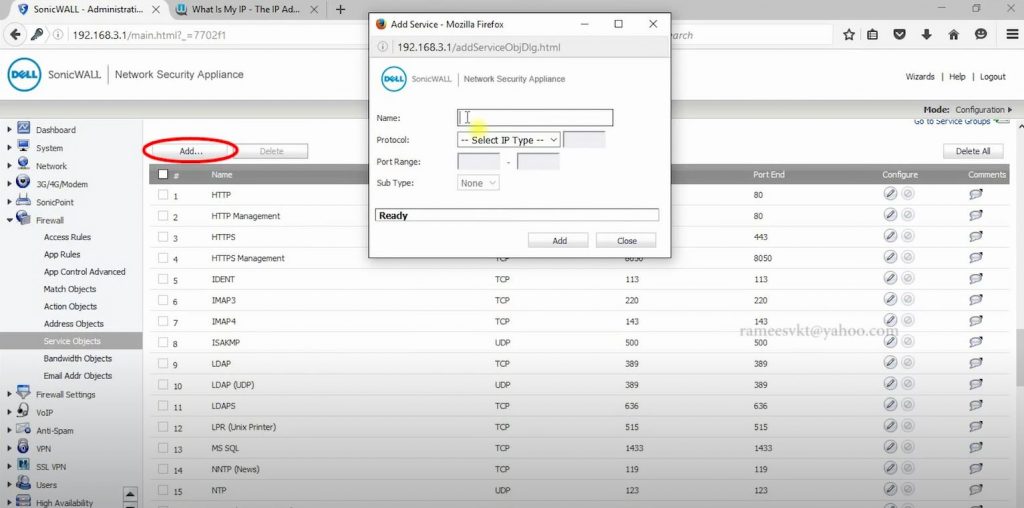Click the VoIP headset icon in sidebar
The height and width of the screenshot is (508, 1024).
coord(24,411)
